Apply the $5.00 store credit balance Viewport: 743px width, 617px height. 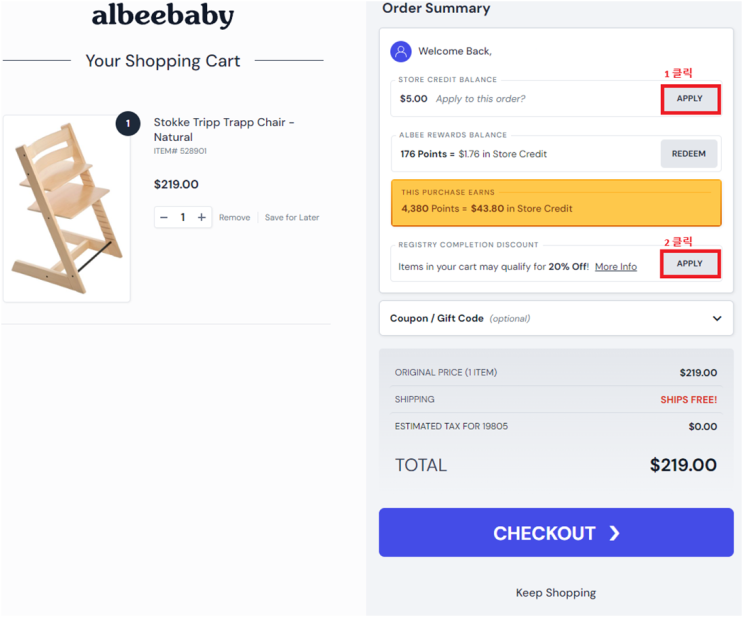click(x=689, y=99)
